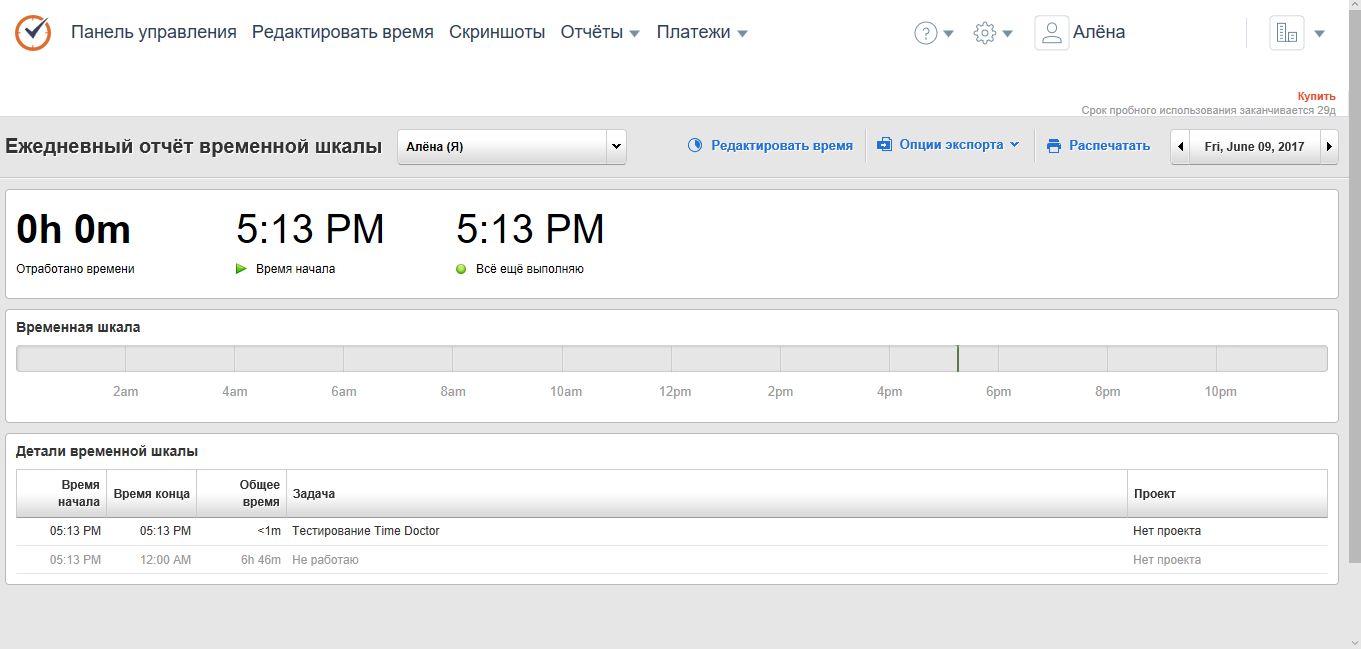Screen dimensions: 1361x649
Task: Open Нет проекта for Тестирование Time Doctor
Action: [x=1168, y=531]
